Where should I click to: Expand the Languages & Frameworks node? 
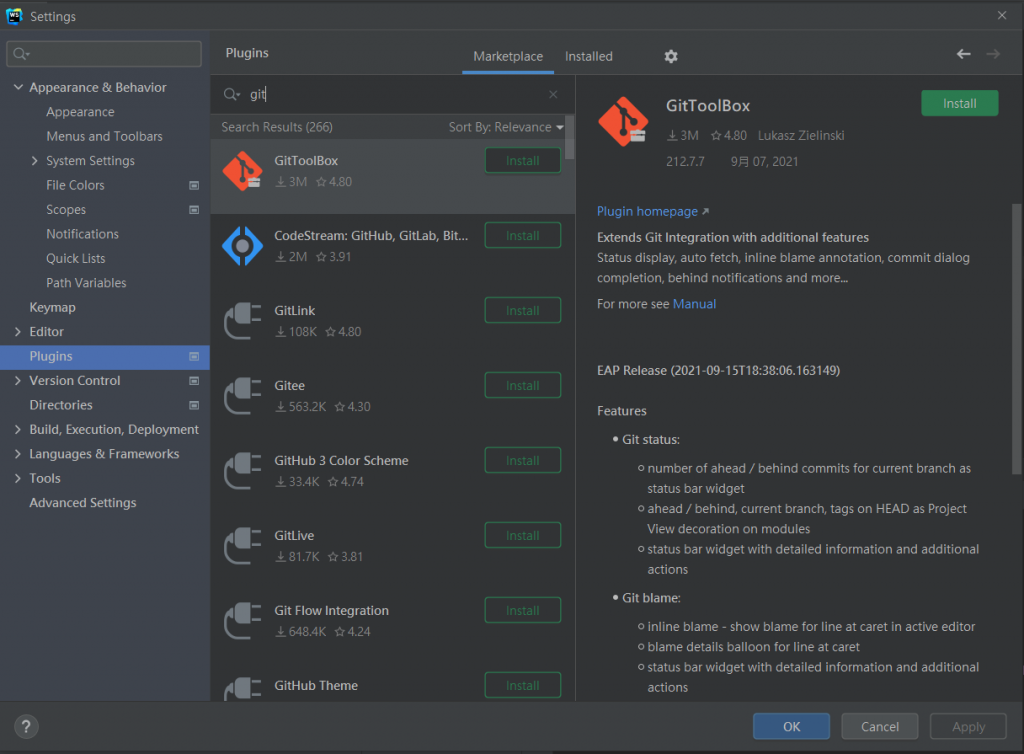[18, 454]
